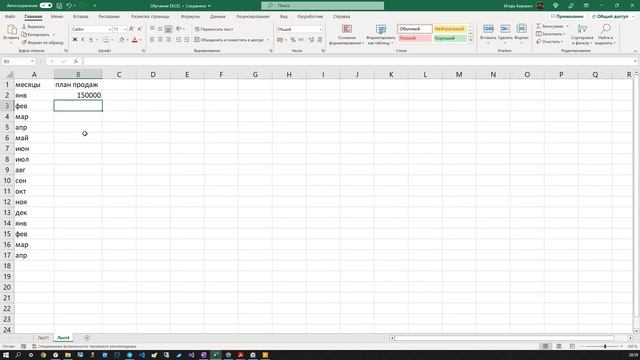The image size is (640, 360).
Task: Open Format as Table menu
Action: pyautogui.click(x=381, y=34)
